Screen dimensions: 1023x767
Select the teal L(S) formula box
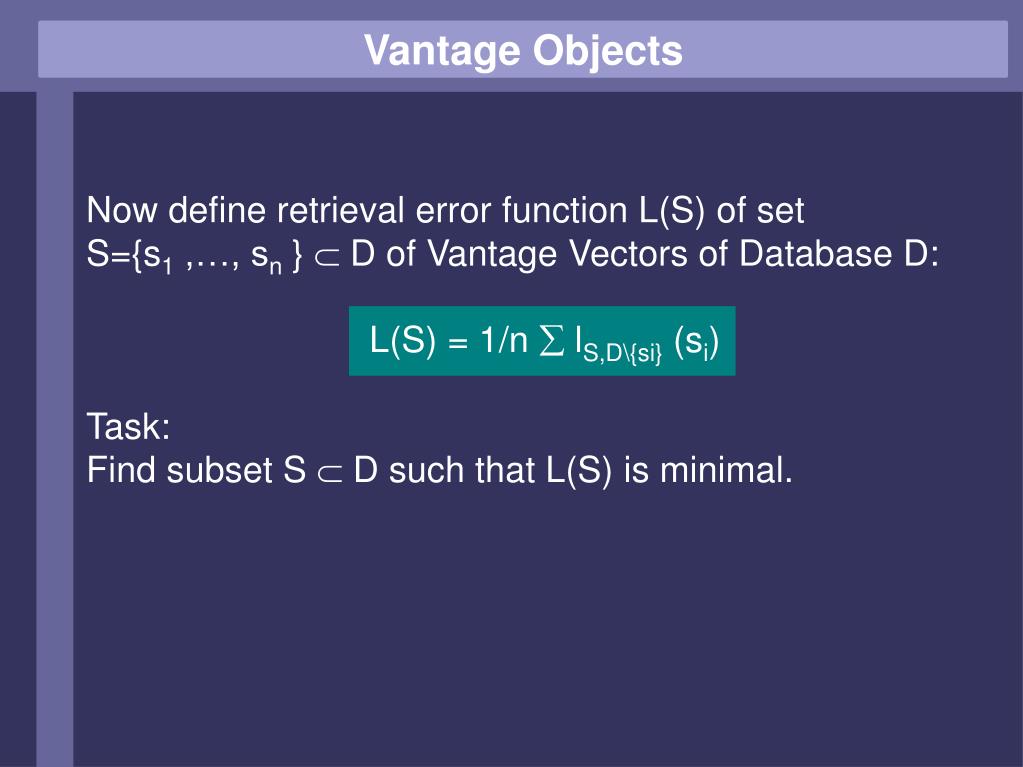(x=542, y=341)
